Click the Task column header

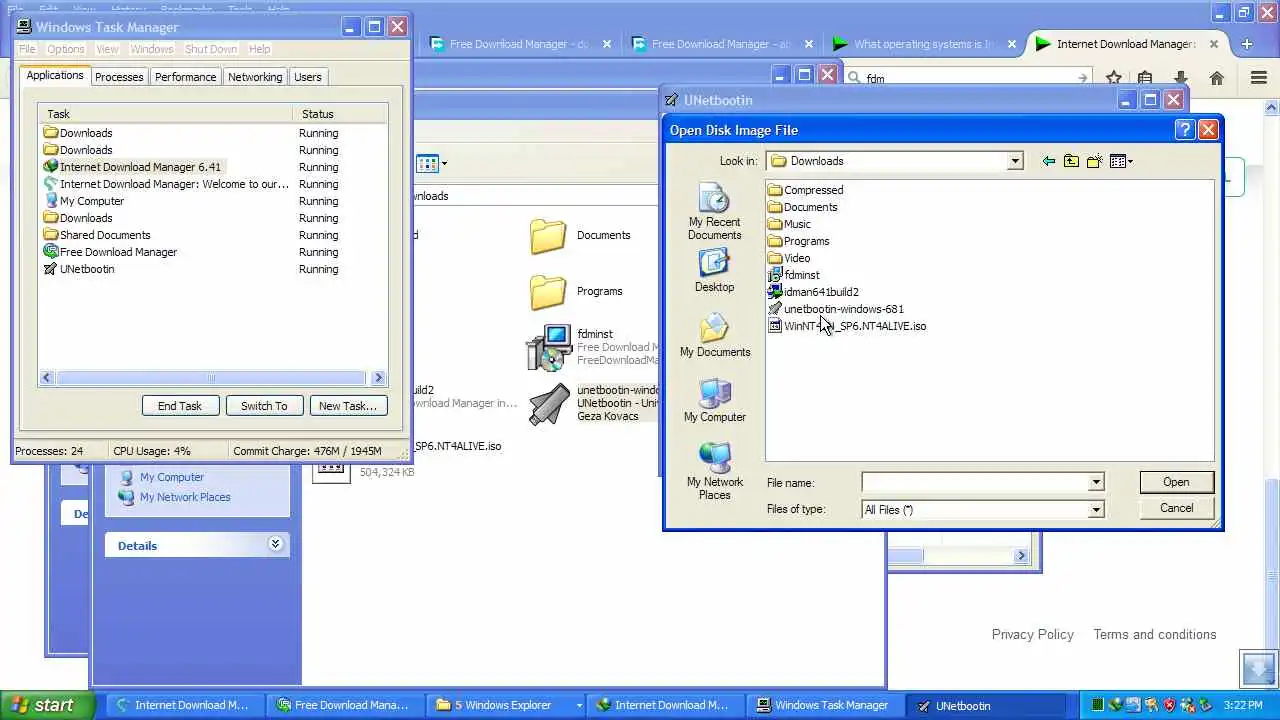(165, 114)
